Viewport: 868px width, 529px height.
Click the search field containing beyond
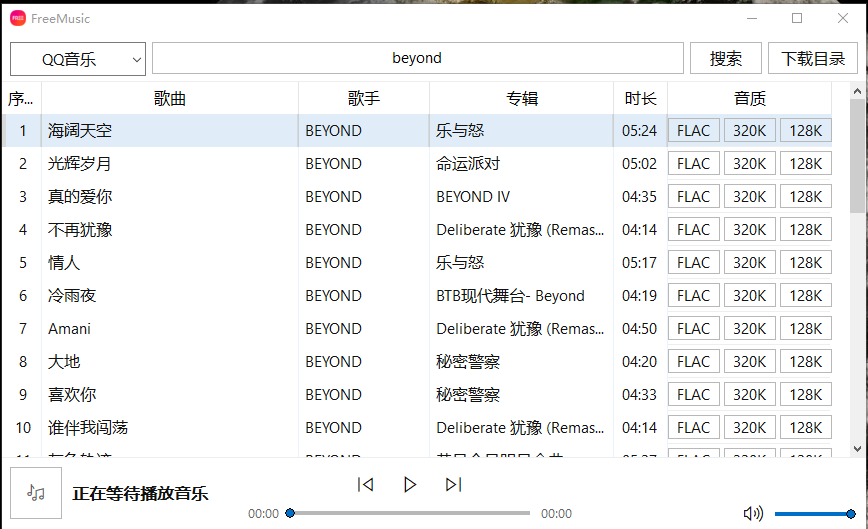click(x=418, y=58)
